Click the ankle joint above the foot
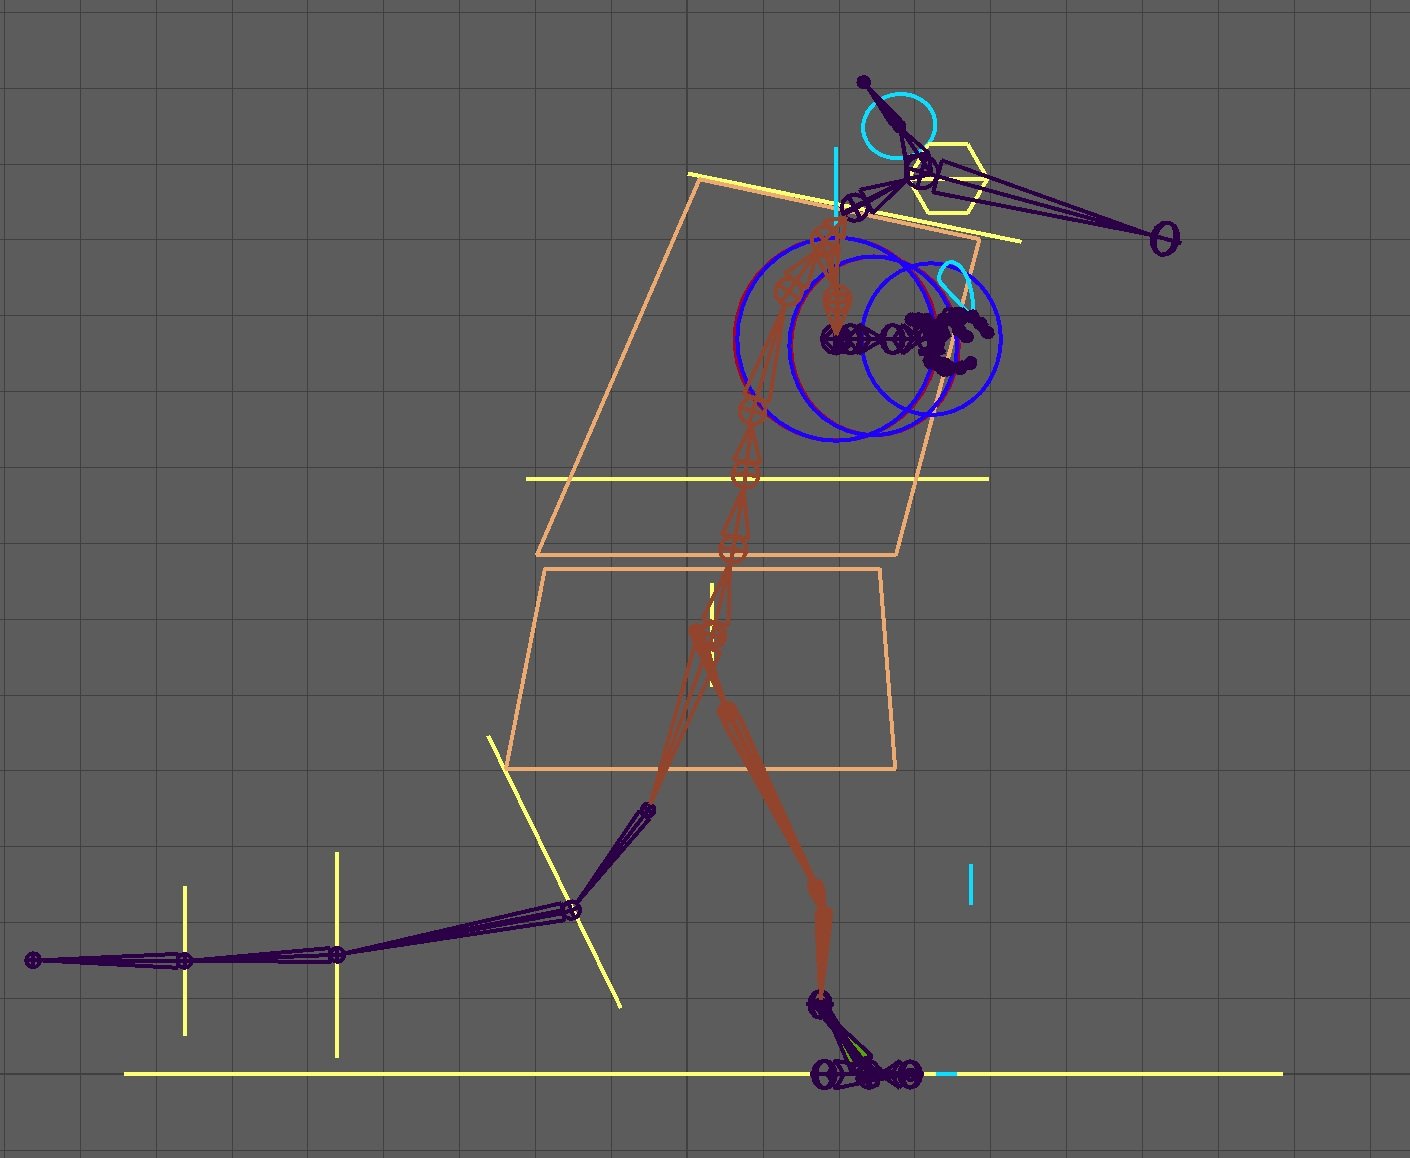This screenshot has width=1410, height=1158. pyautogui.click(x=820, y=1003)
